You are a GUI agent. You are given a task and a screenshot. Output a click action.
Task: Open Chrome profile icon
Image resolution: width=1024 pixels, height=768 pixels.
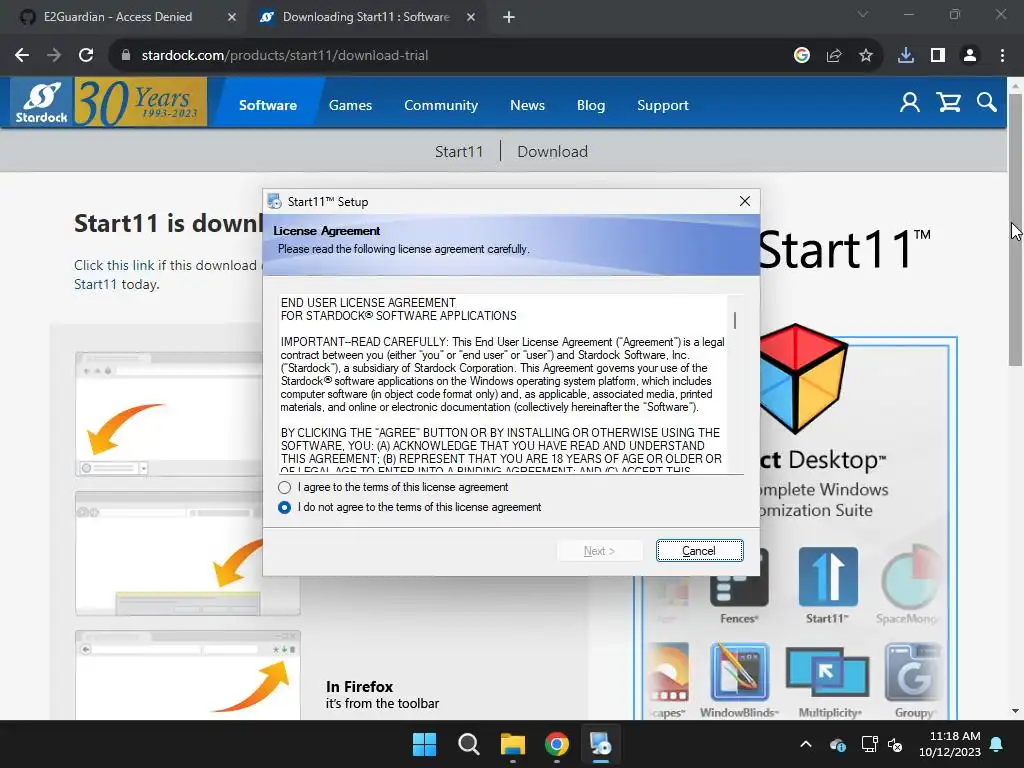(970, 56)
